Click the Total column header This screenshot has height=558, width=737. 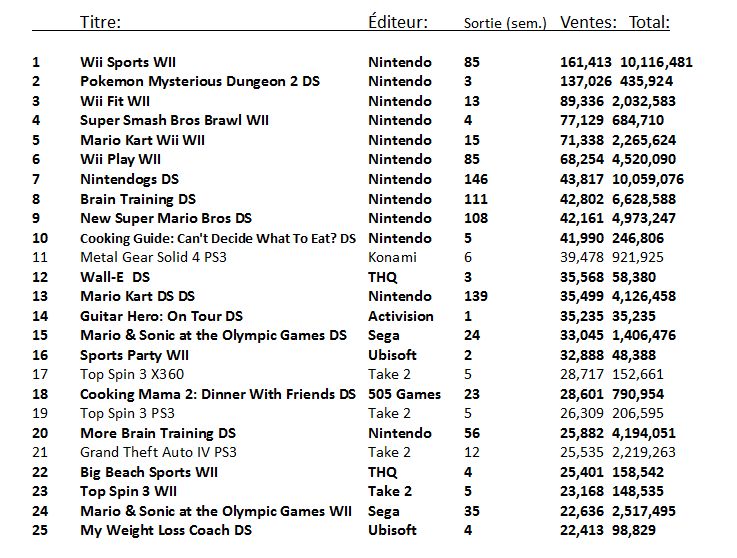649,22
